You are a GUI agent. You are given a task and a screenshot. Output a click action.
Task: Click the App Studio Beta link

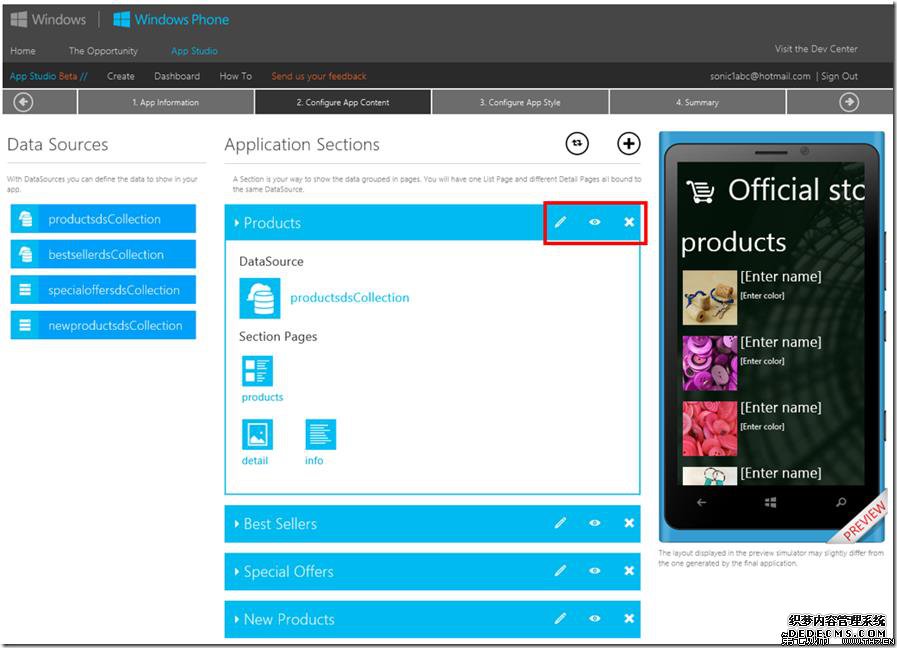pyautogui.click(x=49, y=76)
